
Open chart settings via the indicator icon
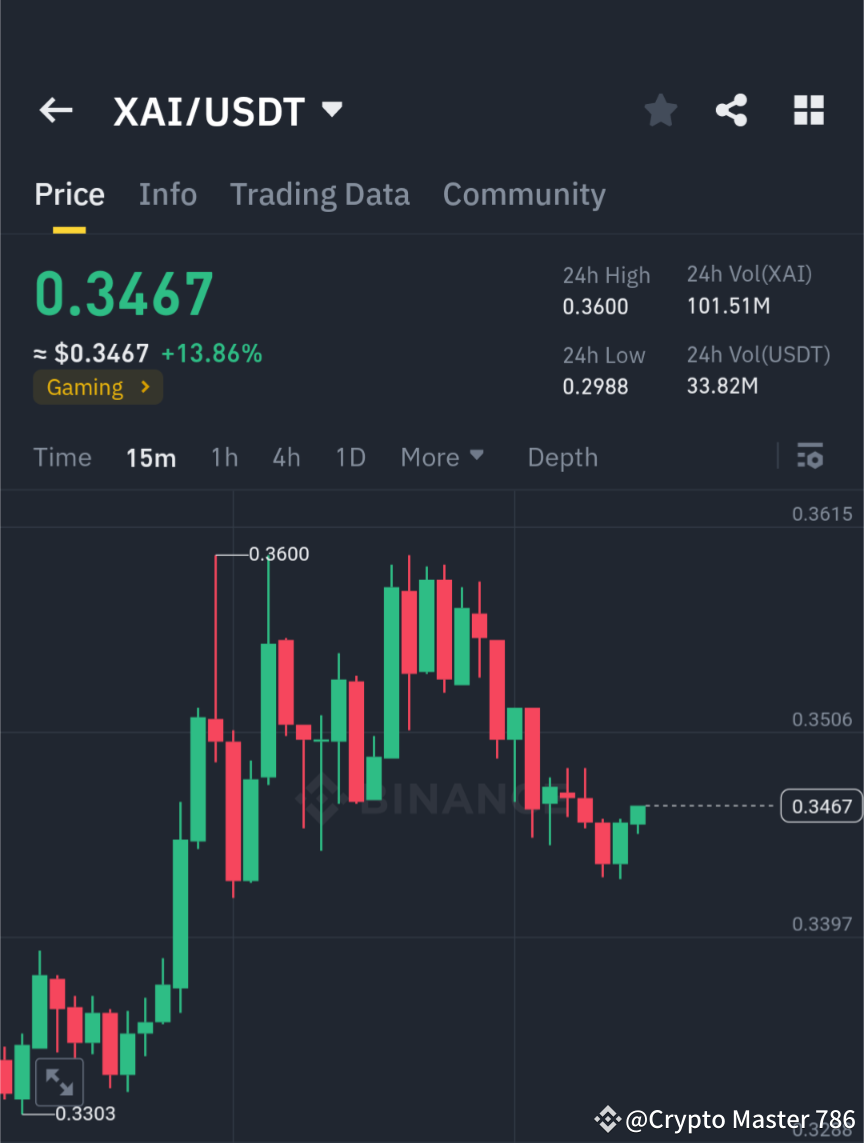pos(810,457)
